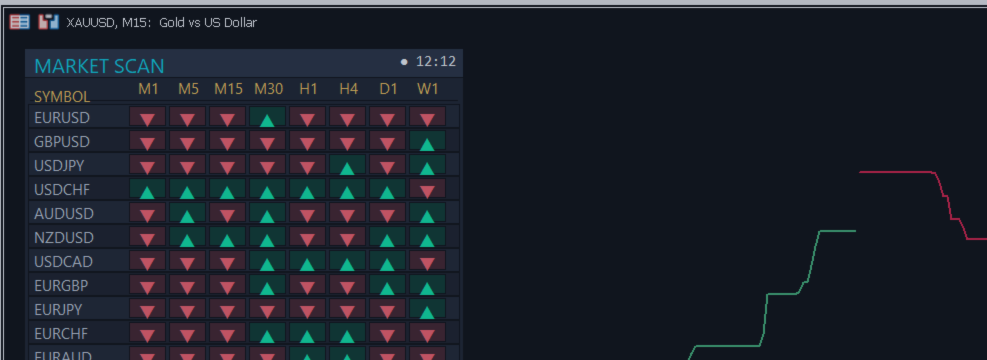Screen dimensions: 987x360
Task: Click AUDUSD M5 up arrow cell
Action: 188,213
